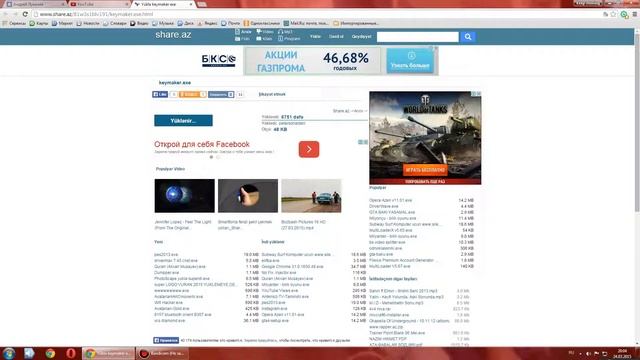Click the red arrow on Facebook ad
This screenshot has width=640, height=360.
[309, 149]
